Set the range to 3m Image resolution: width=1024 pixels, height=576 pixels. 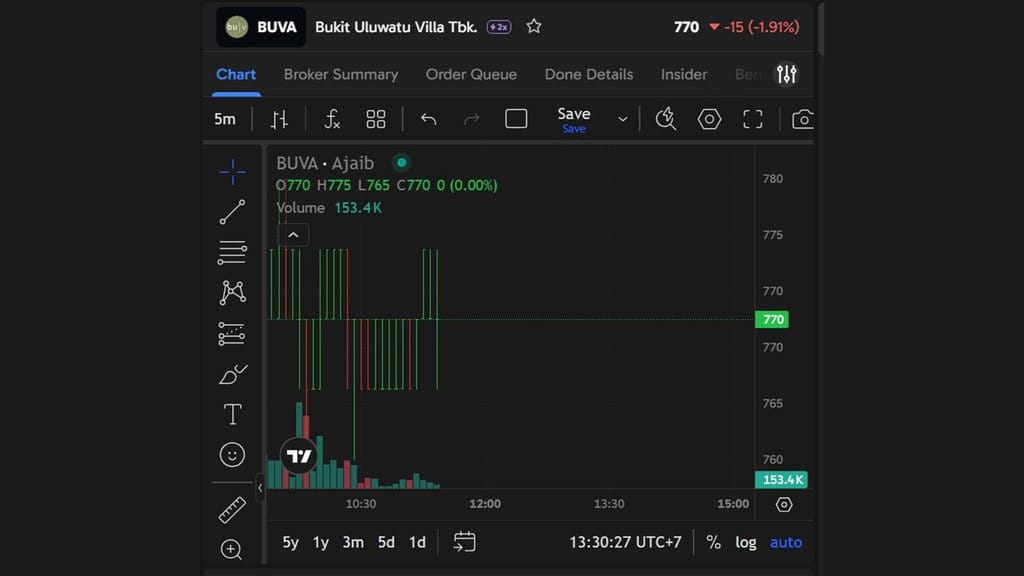point(353,542)
